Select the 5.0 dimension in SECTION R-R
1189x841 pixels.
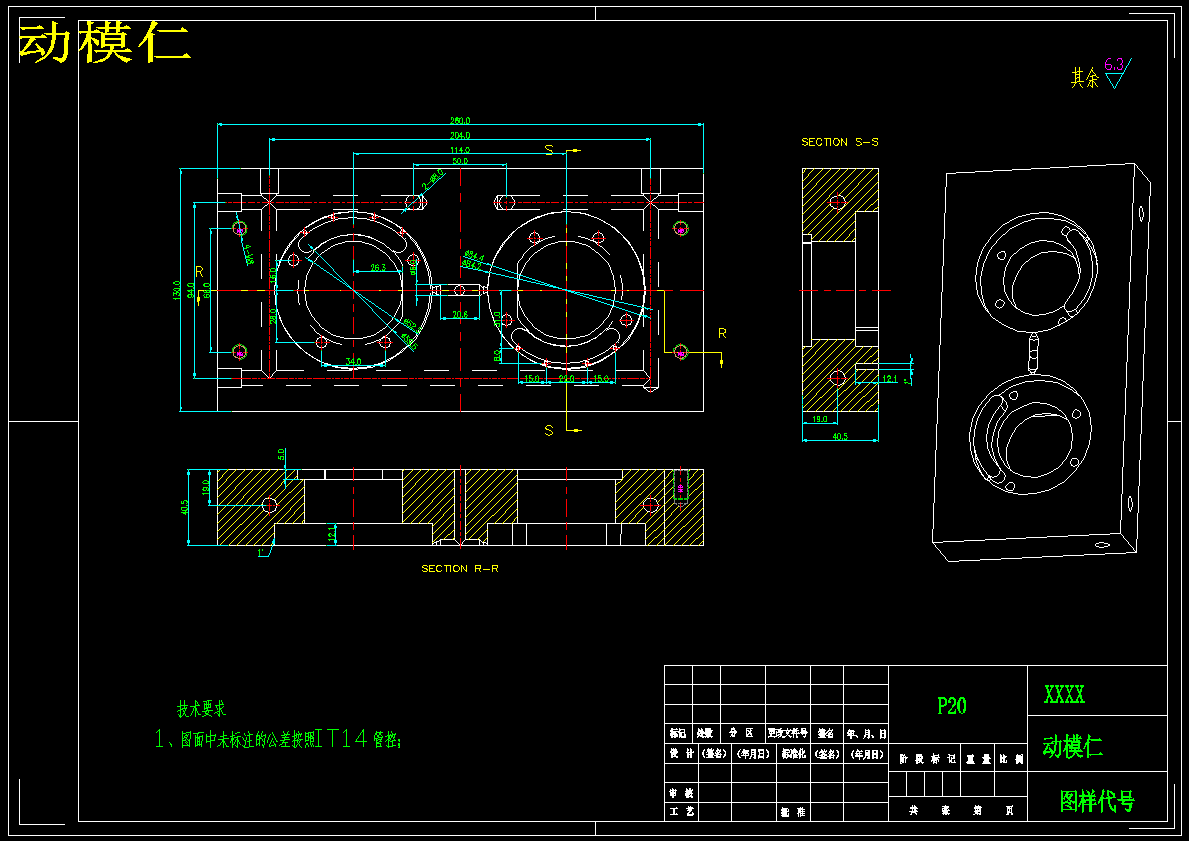281,454
